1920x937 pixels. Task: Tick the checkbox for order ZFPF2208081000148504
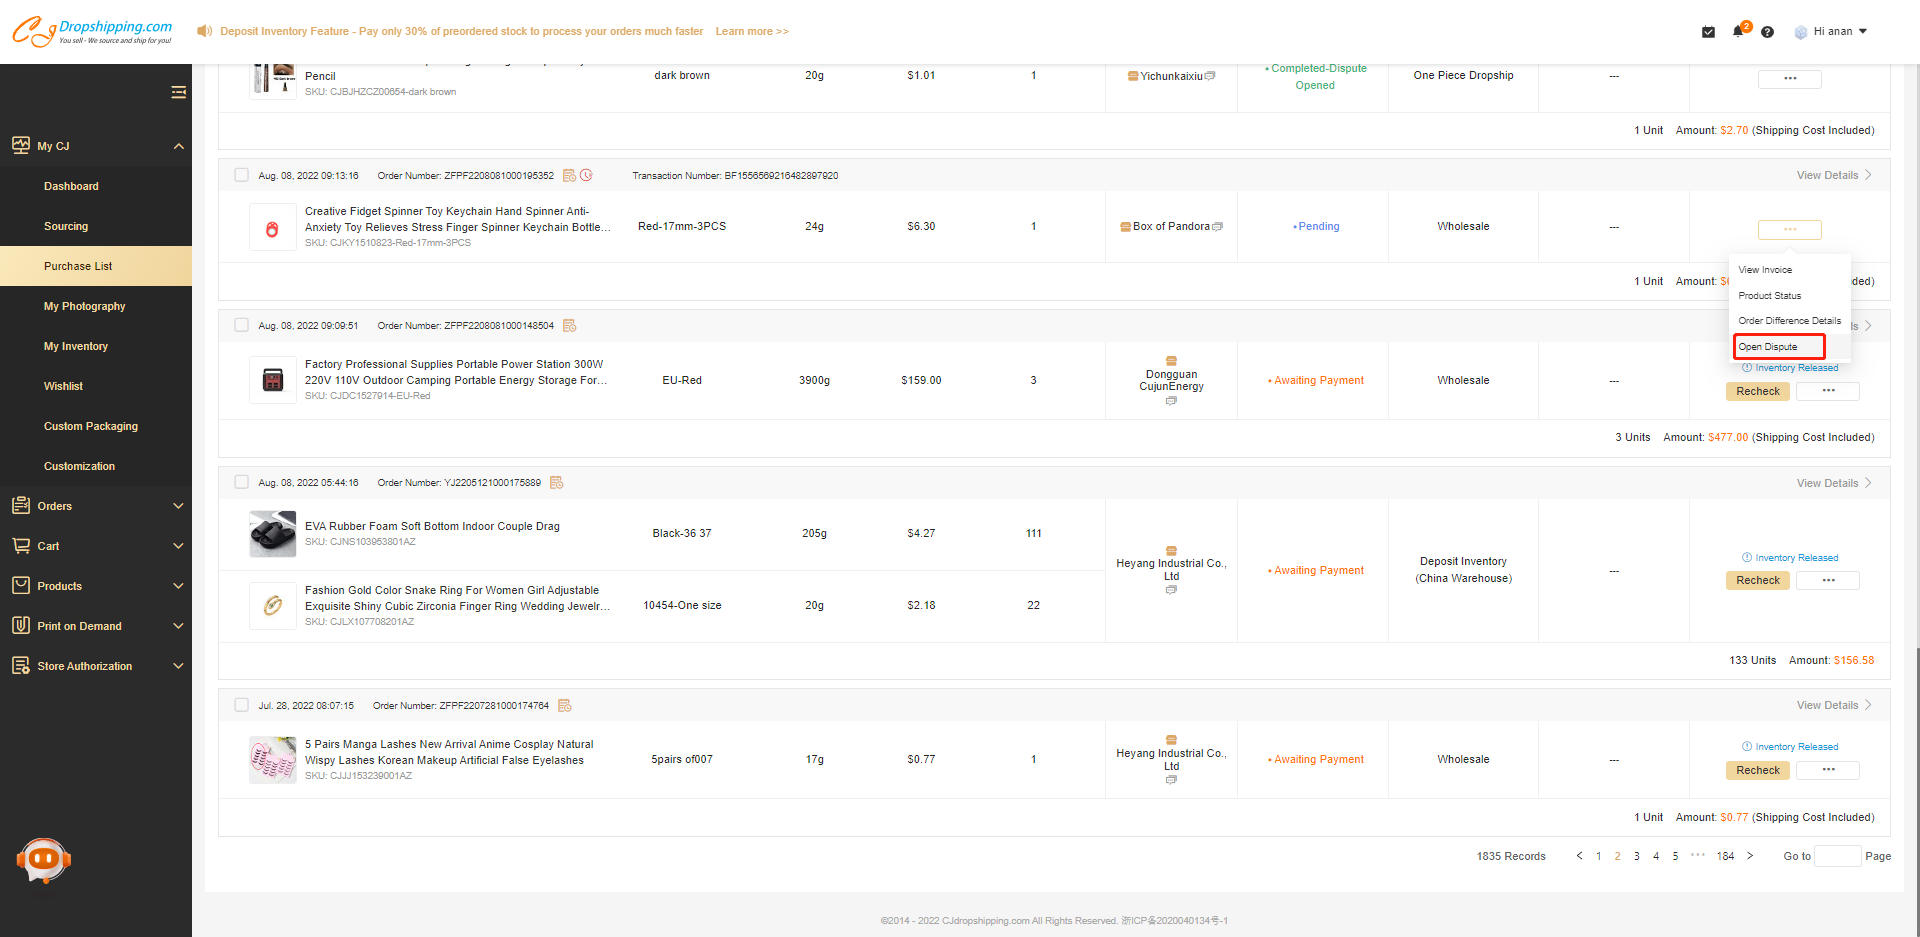click(241, 325)
